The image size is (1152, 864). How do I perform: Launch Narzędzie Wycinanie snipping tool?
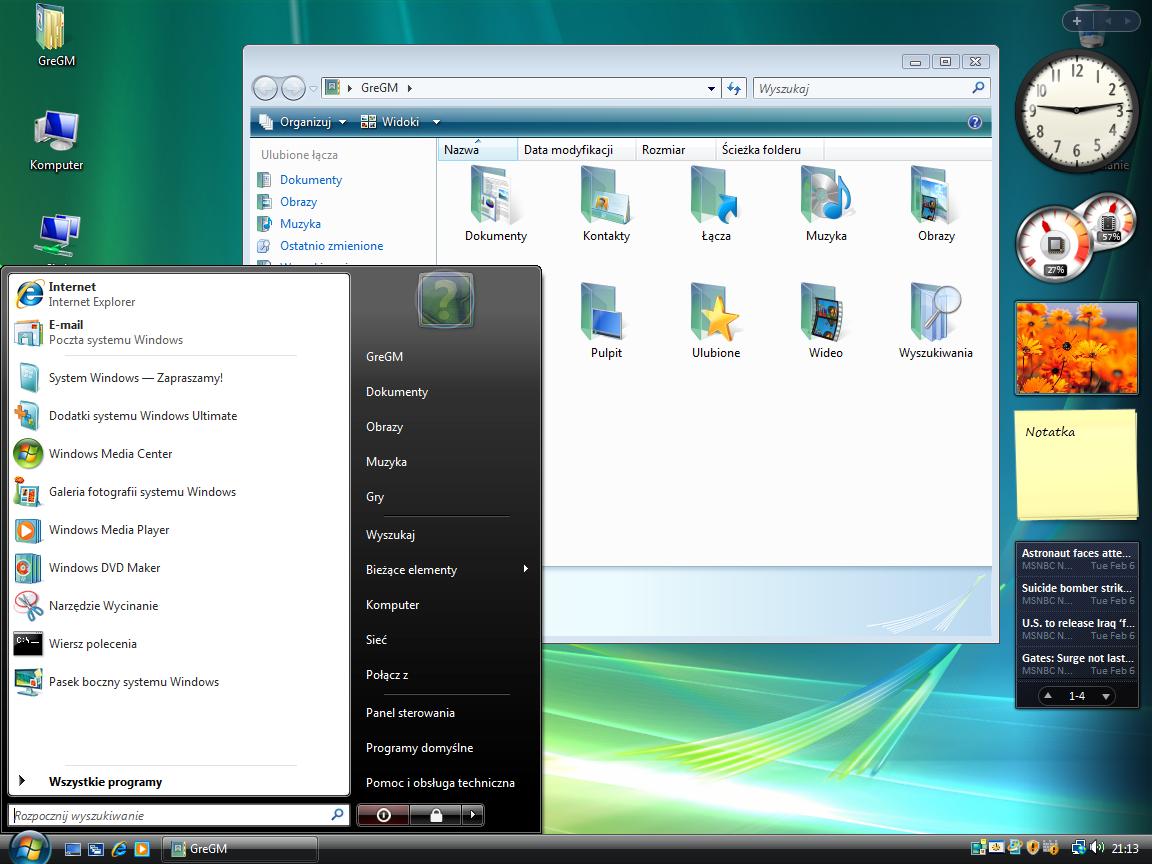click(179, 606)
